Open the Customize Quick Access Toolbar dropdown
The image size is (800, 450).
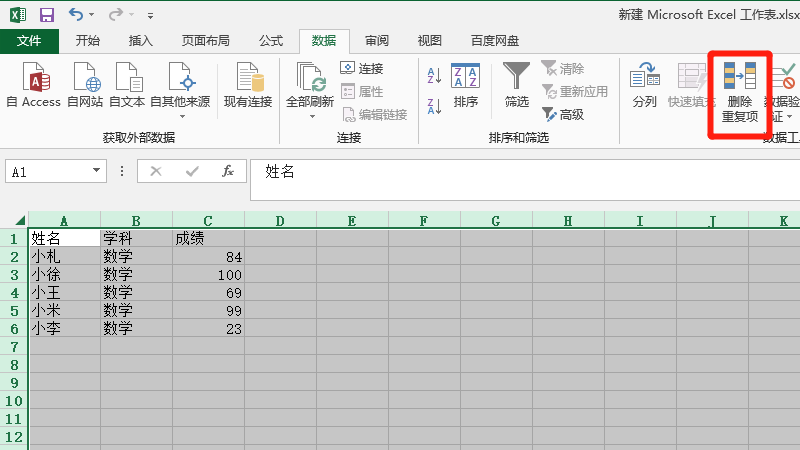coord(151,16)
